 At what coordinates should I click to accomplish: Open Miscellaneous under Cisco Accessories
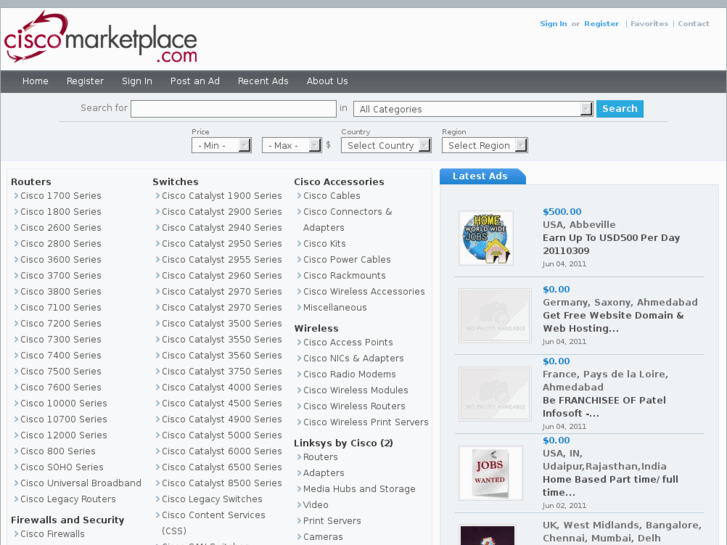coord(335,308)
